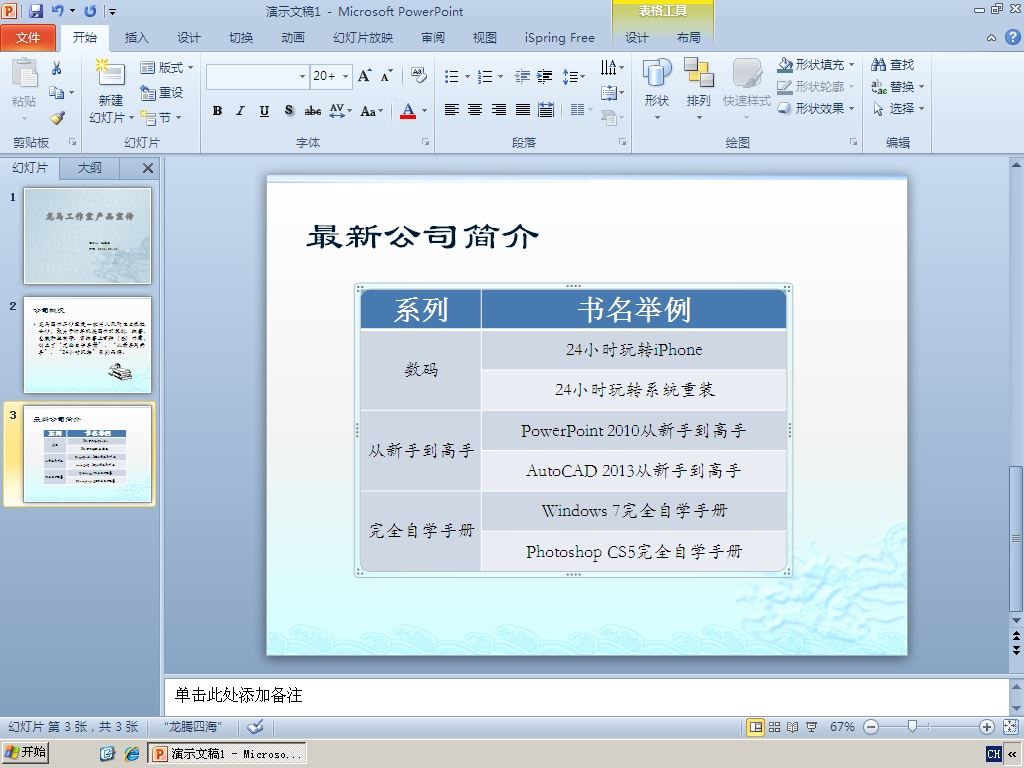
Task: Click the Internet Explorer taskbar icon
Action: pyautogui.click(x=132, y=754)
